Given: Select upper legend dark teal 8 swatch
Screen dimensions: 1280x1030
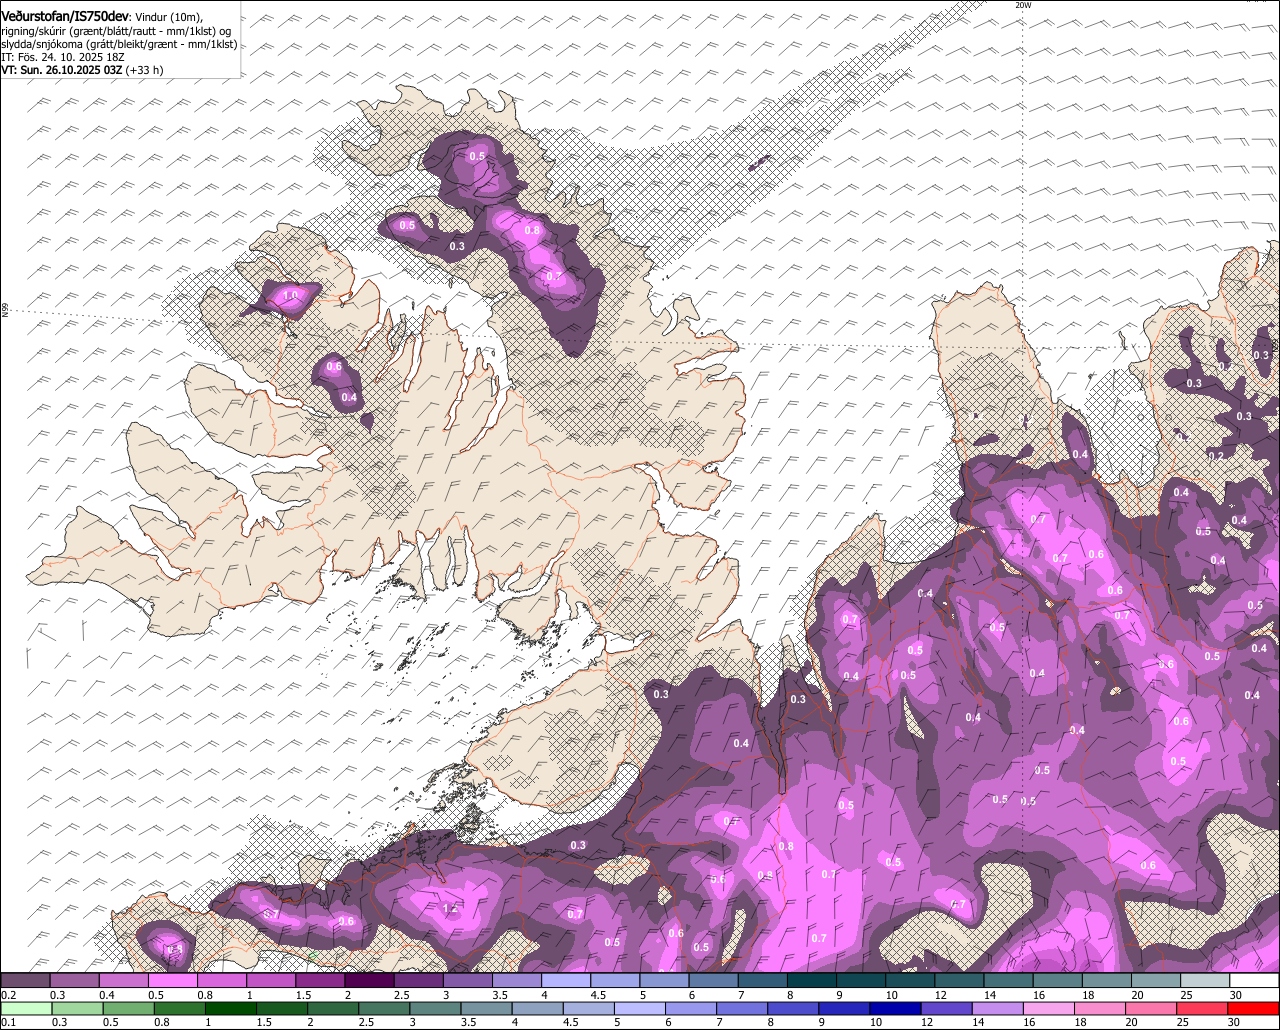Looking at the screenshot, I should [811, 981].
